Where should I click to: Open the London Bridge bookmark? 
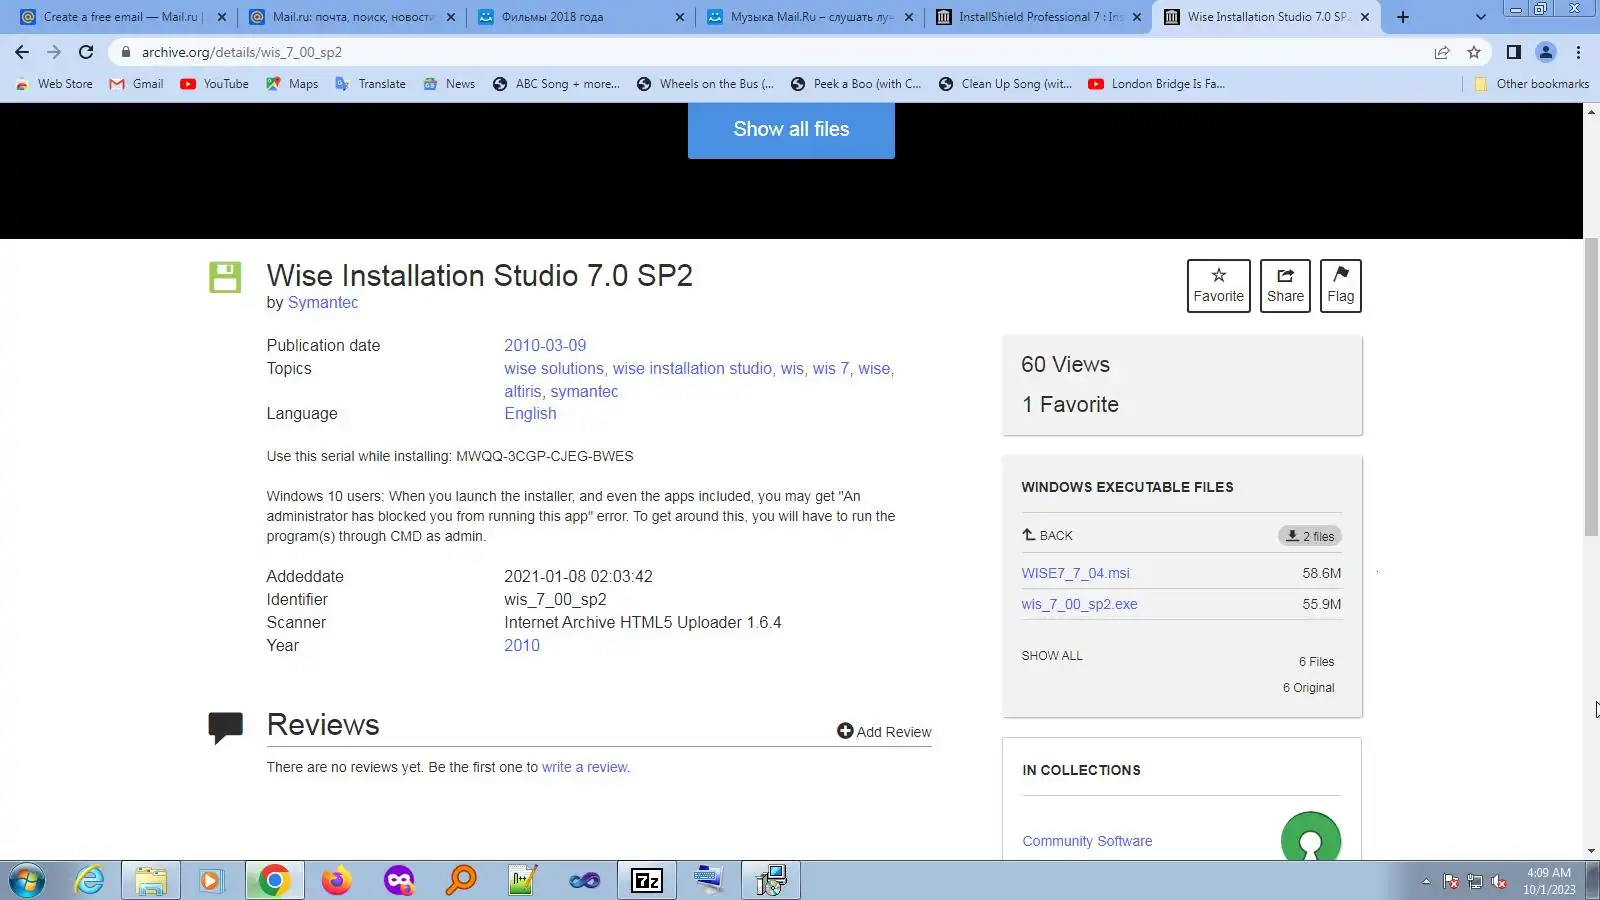pos(1156,84)
